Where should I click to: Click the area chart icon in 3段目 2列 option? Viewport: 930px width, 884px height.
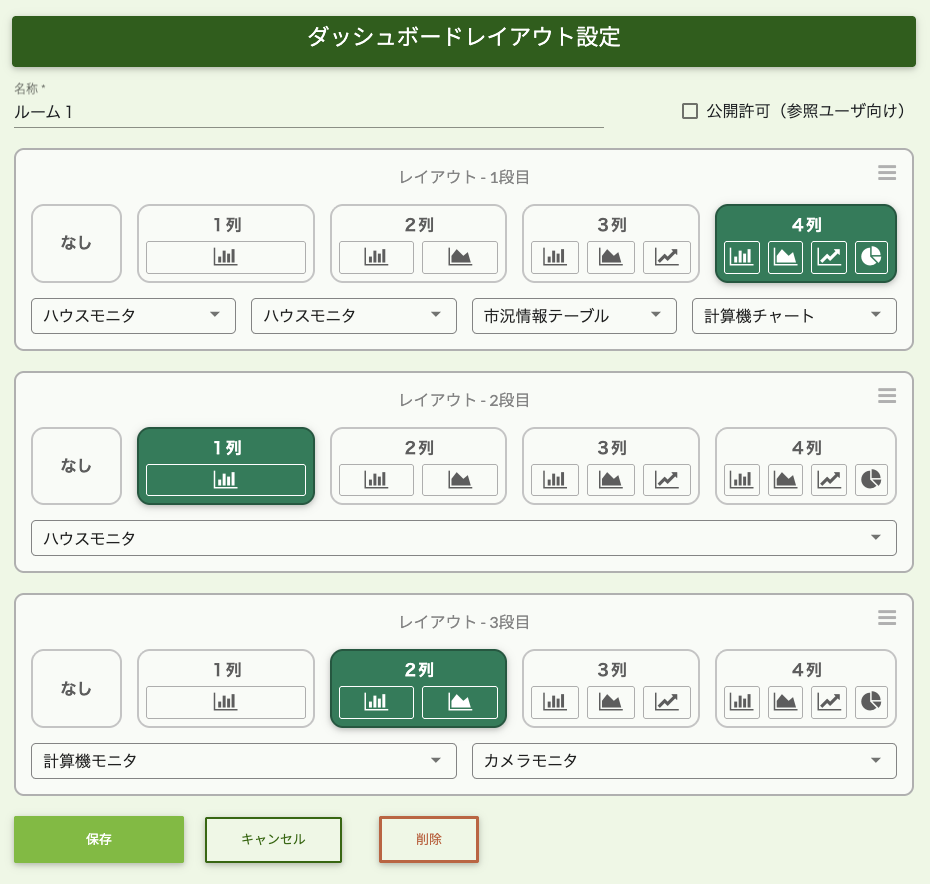[459, 702]
